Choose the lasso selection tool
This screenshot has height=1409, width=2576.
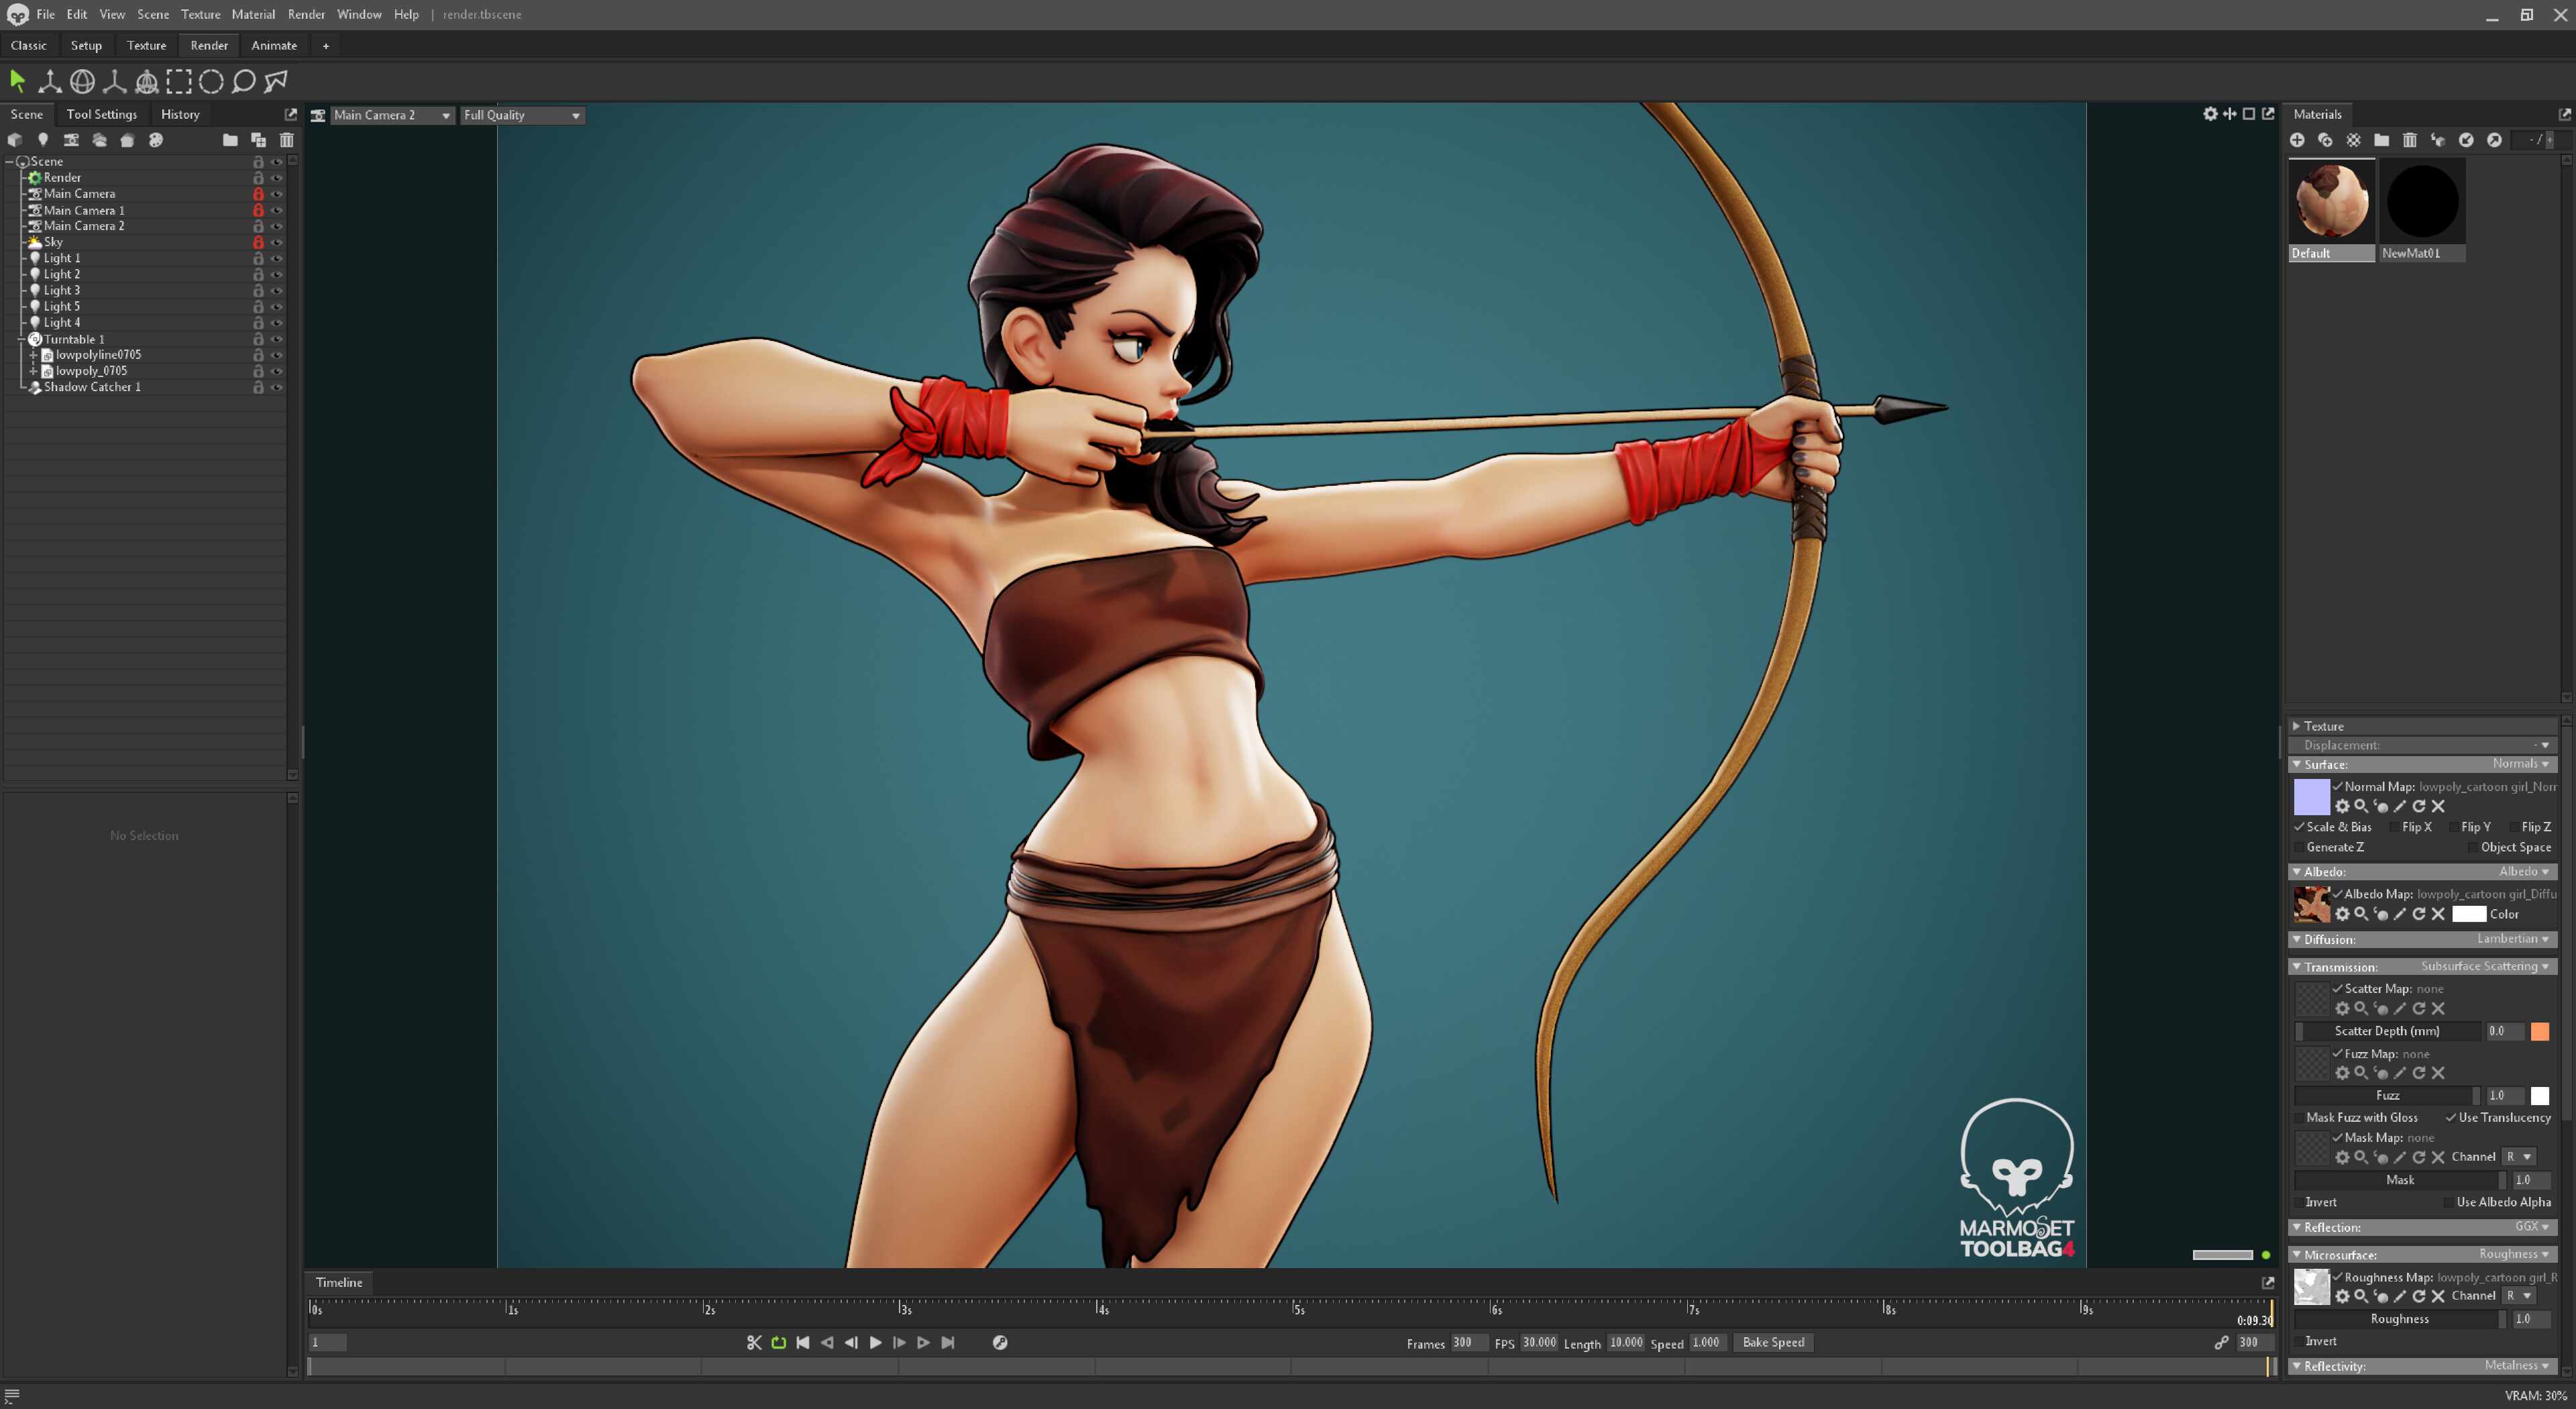[x=243, y=81]
